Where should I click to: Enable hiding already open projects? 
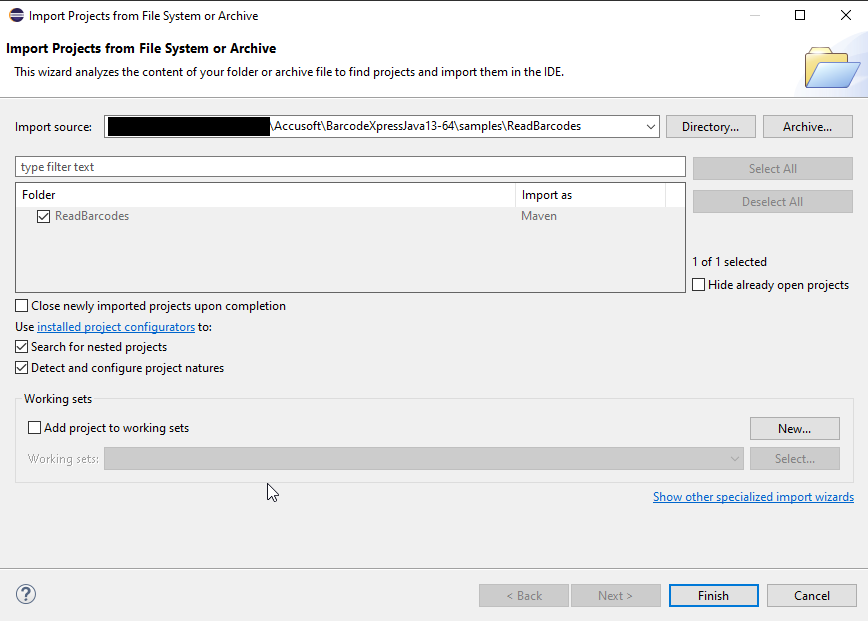[x=698, y=284]
